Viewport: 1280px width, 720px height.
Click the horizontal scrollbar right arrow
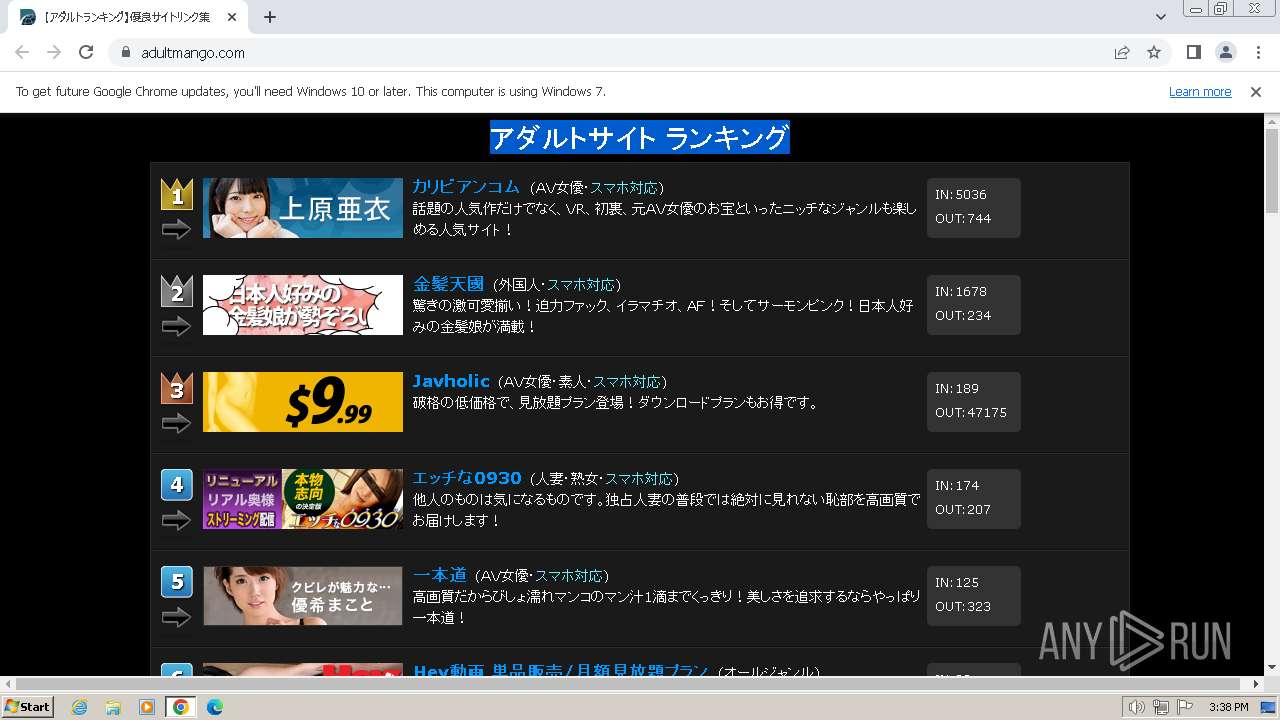pos(1256,684)
